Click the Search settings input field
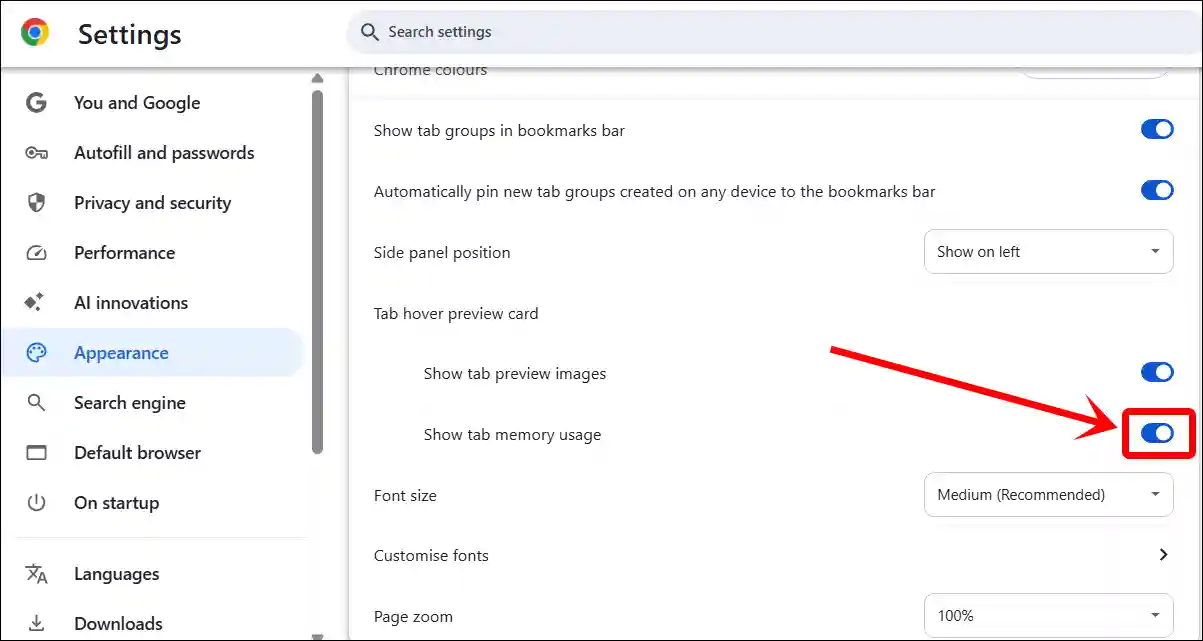 (775, 32)
